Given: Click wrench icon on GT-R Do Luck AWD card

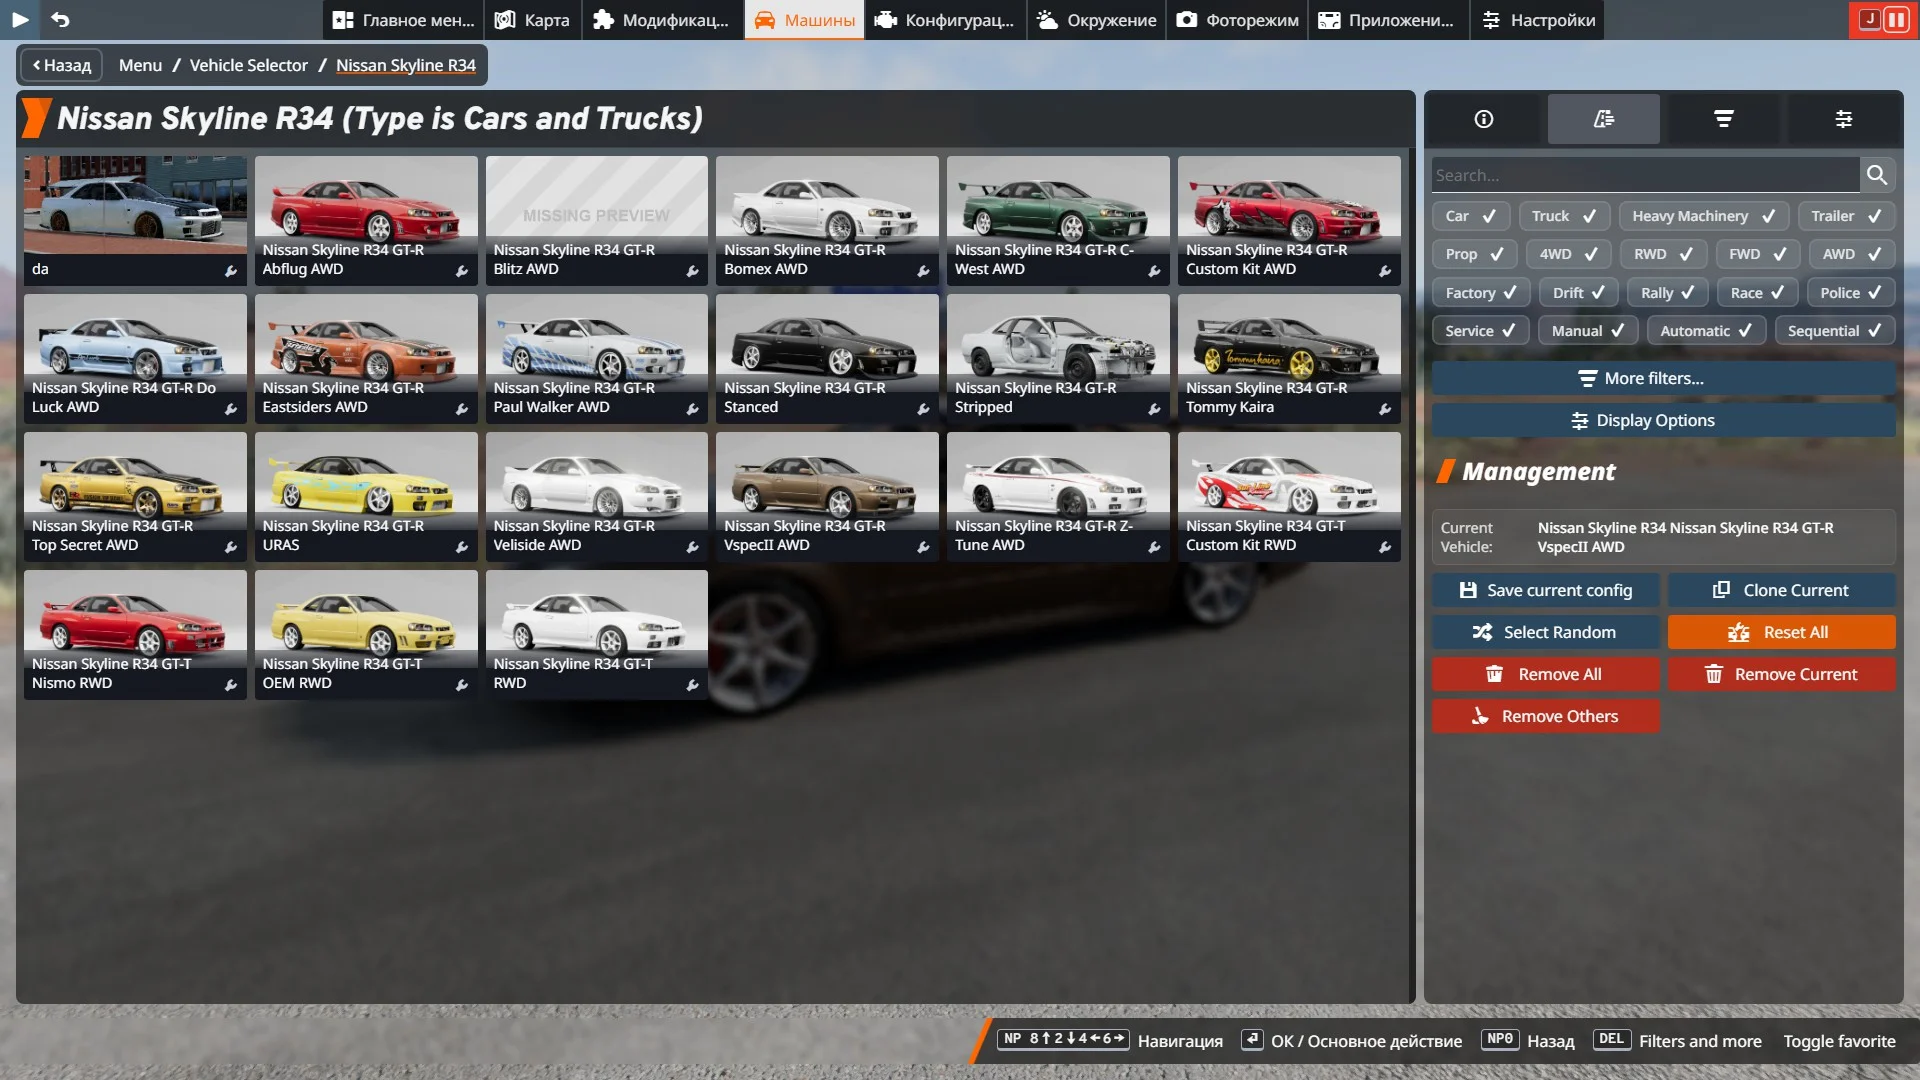Looking at the screenshot, I should tap(231, 409).
